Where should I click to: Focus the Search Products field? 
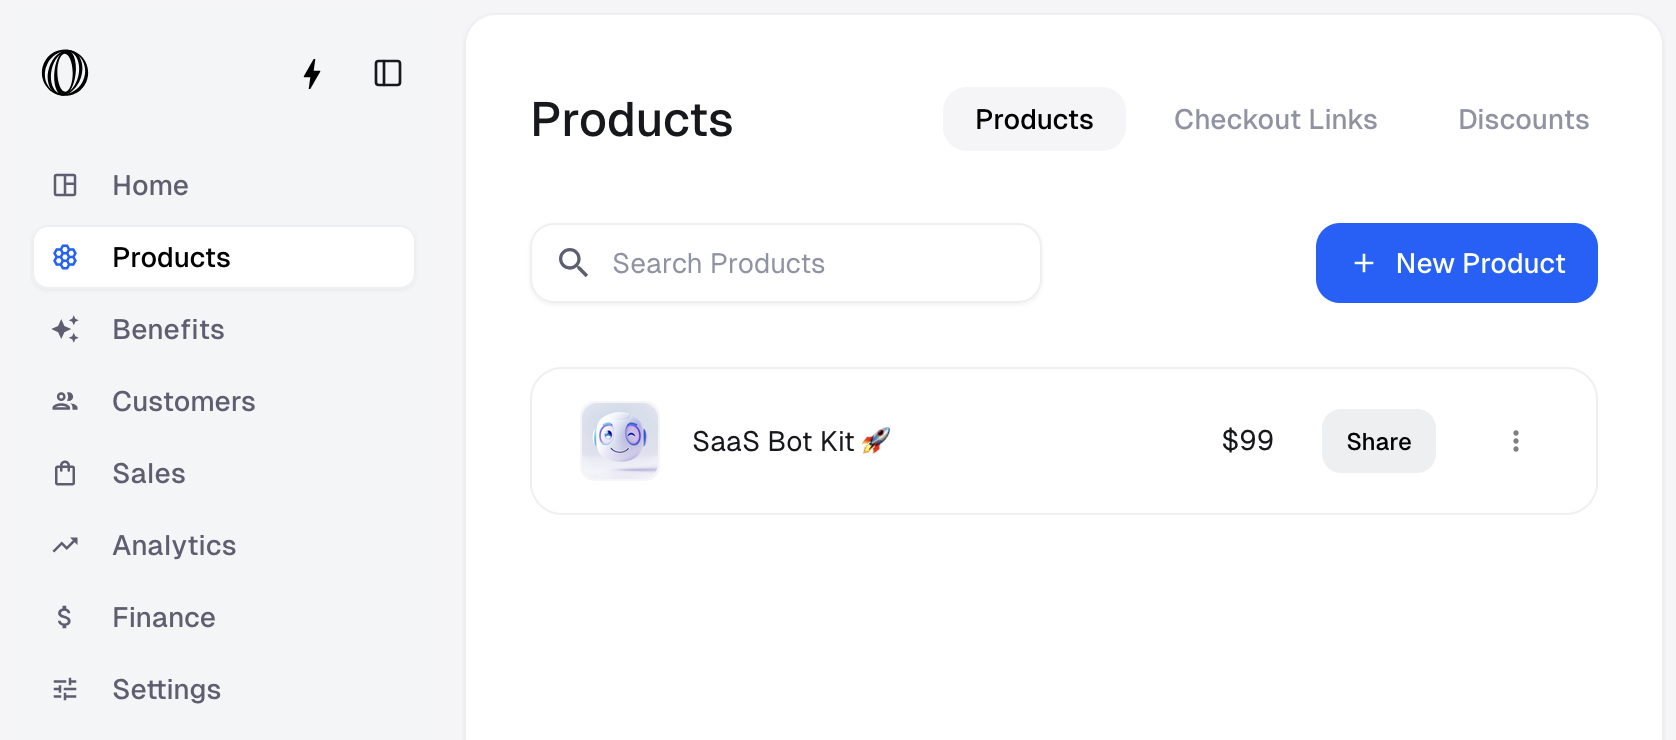[x=786, y=263]
